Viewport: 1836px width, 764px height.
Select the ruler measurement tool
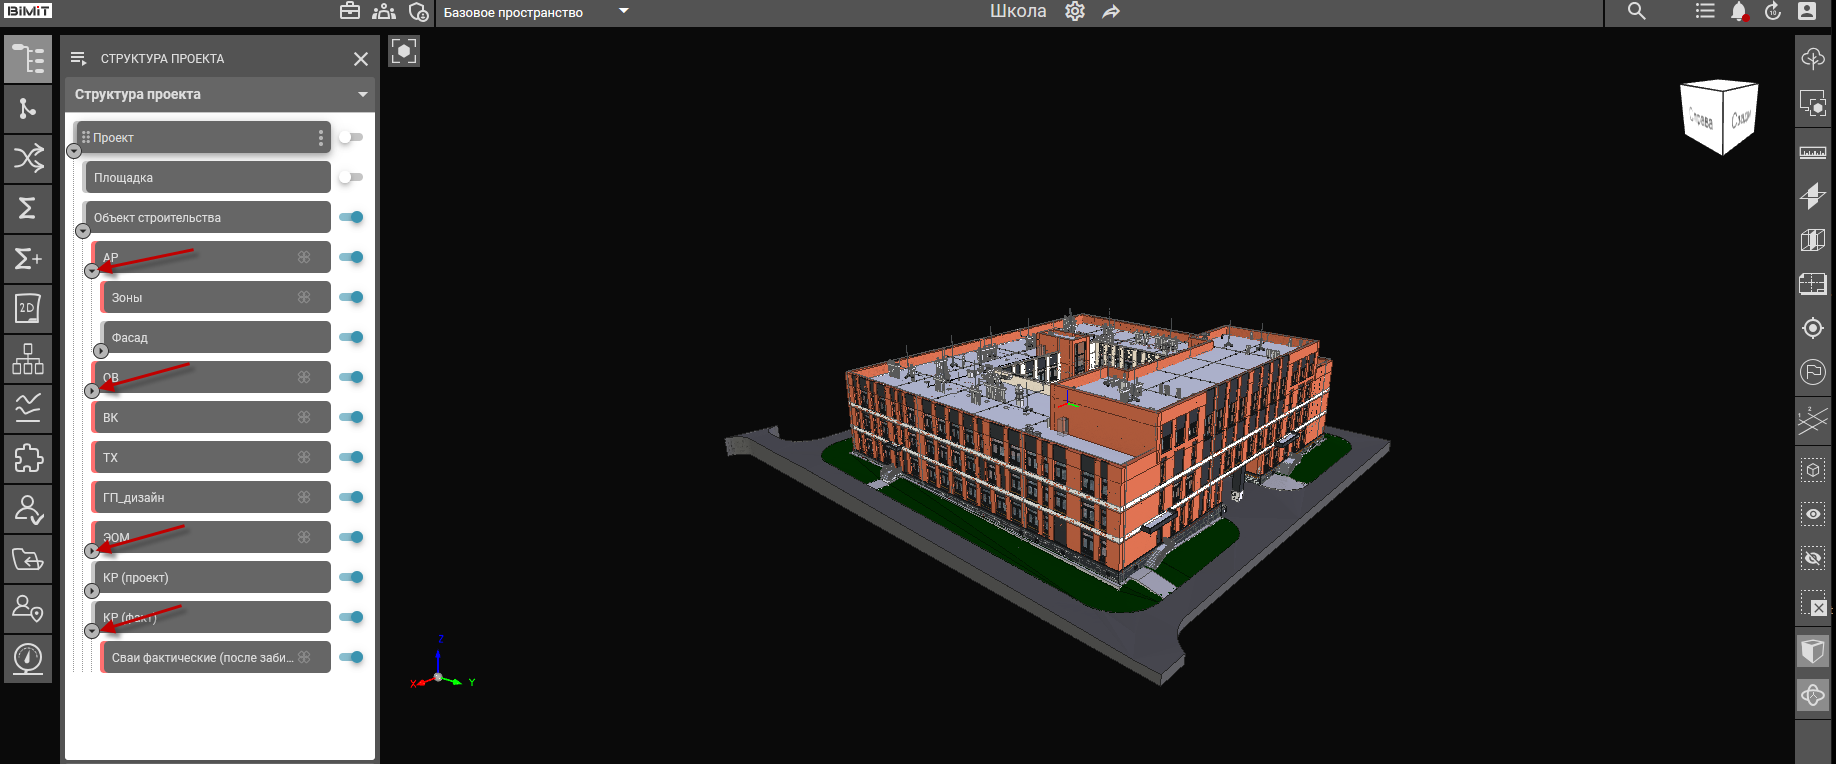tap(1812, 152)
